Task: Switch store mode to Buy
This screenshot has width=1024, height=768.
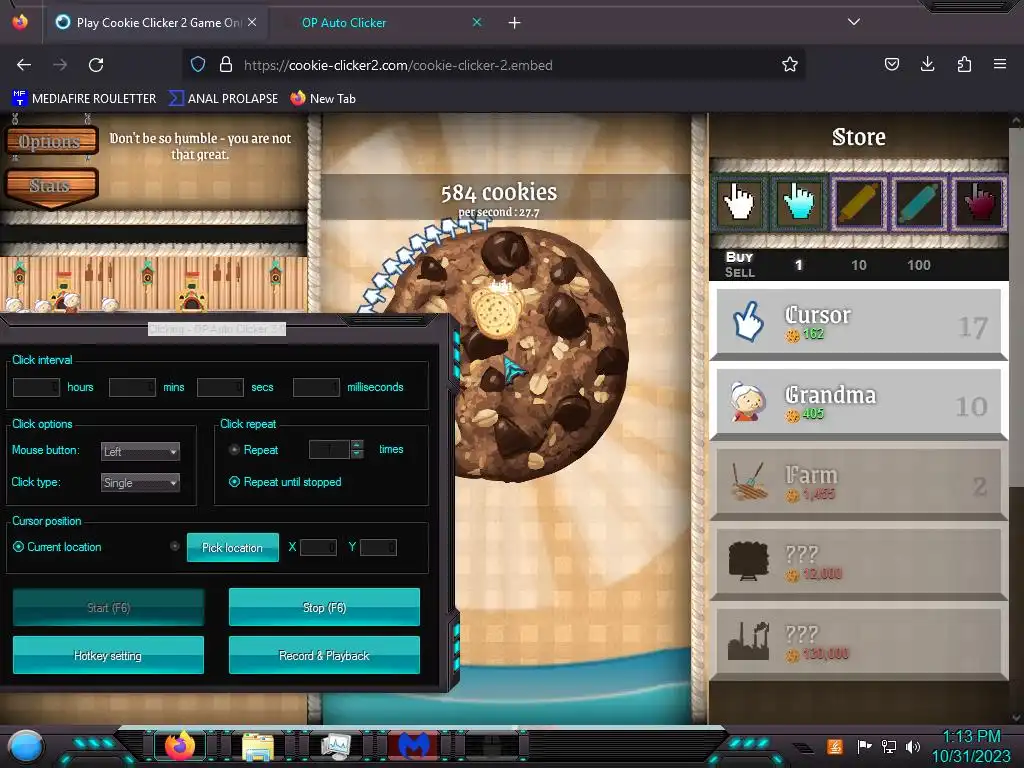Action: 739,257
